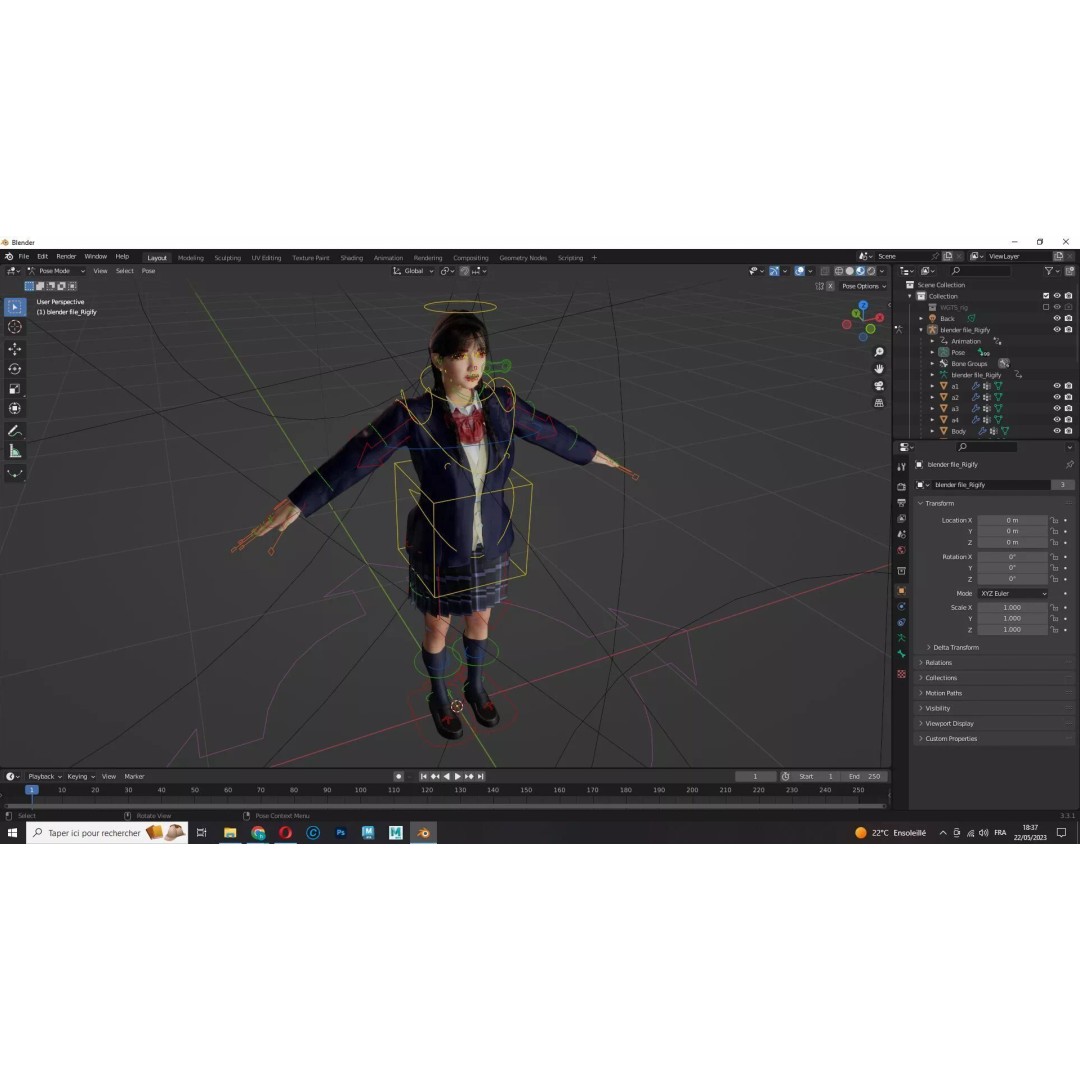Open the Render menu

66,257
